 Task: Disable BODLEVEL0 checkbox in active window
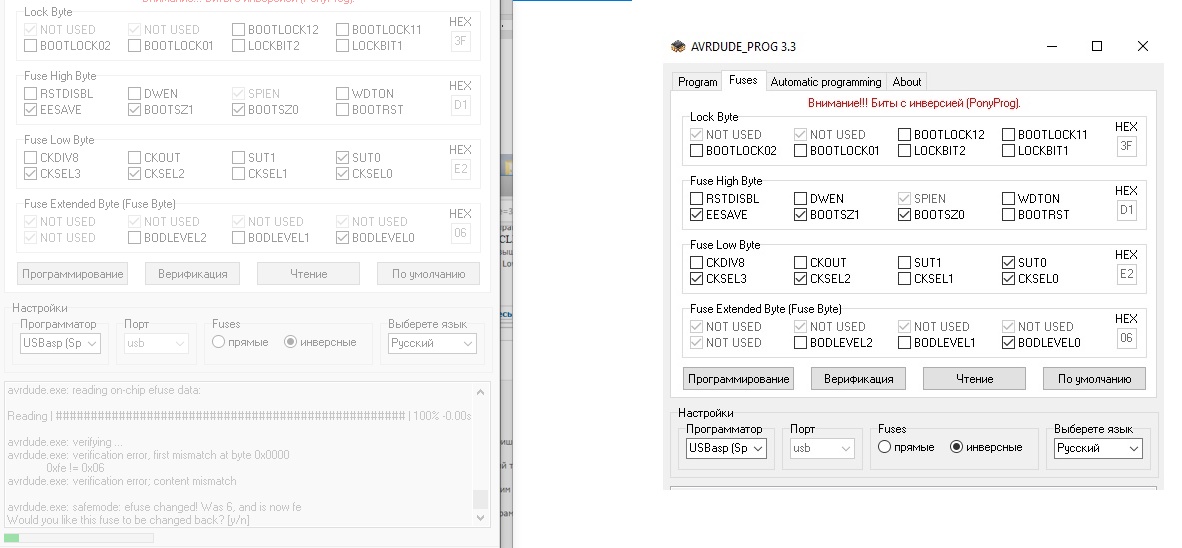tap(1009, 343)
